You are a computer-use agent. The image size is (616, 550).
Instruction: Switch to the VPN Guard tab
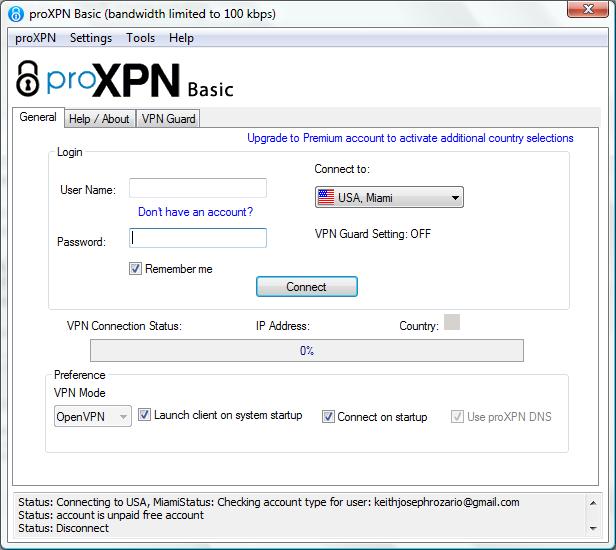pos(169,119)
